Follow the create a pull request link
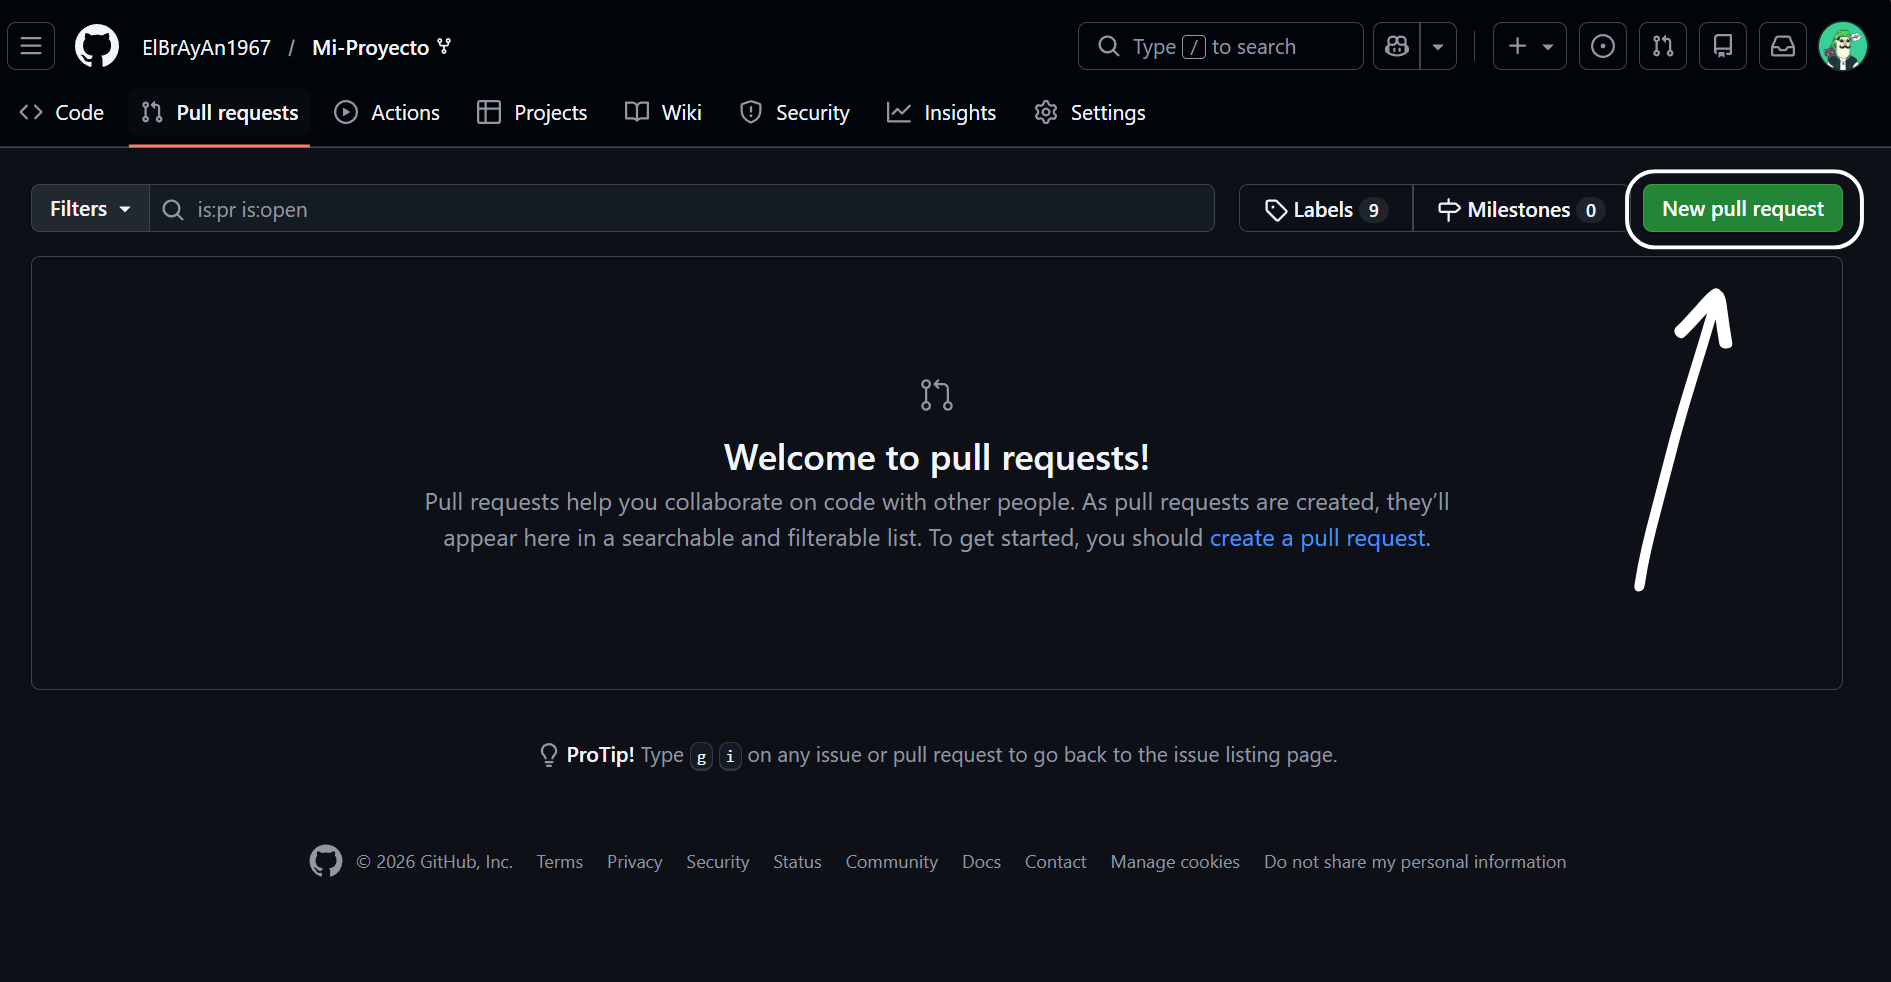Image resolution: width=1891 pixels, height=982 pixels. [x=1317, y=538]
